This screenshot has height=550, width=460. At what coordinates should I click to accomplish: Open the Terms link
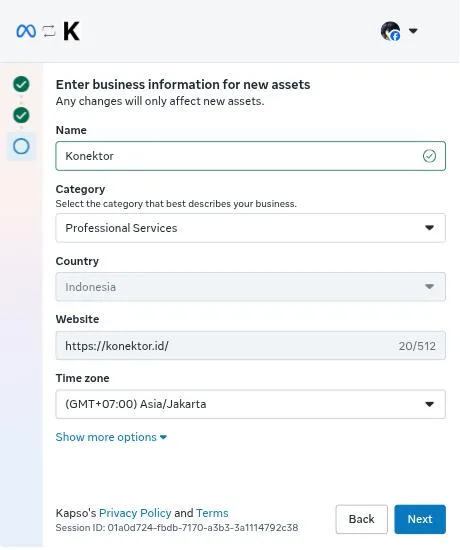coord(212,514)
